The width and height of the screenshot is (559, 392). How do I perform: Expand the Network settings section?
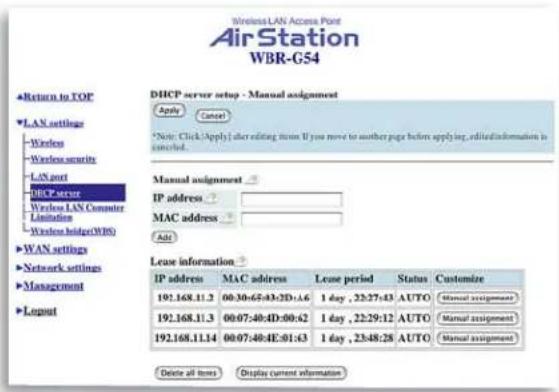click(x=59, y=268)
